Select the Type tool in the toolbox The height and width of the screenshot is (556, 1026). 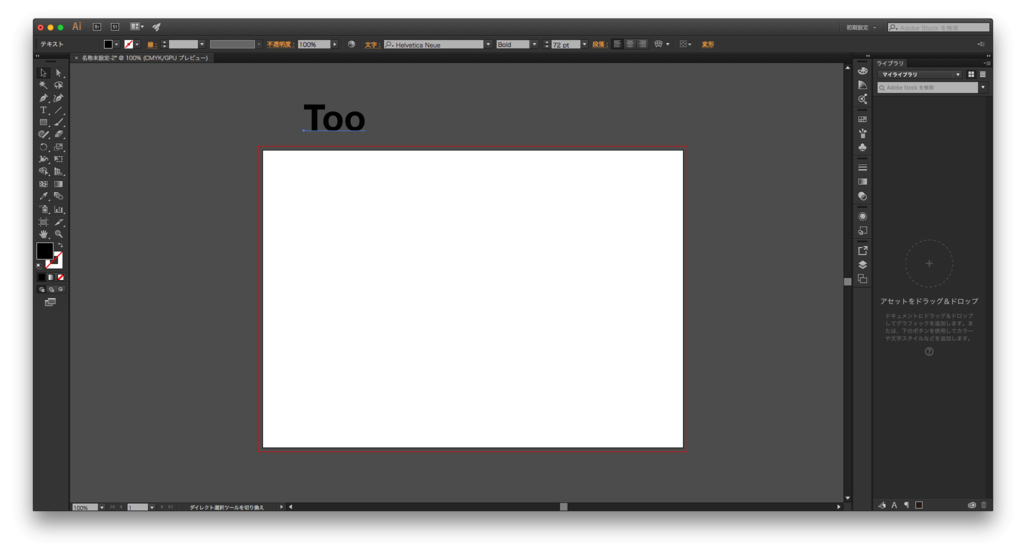[x=43, y=110]
